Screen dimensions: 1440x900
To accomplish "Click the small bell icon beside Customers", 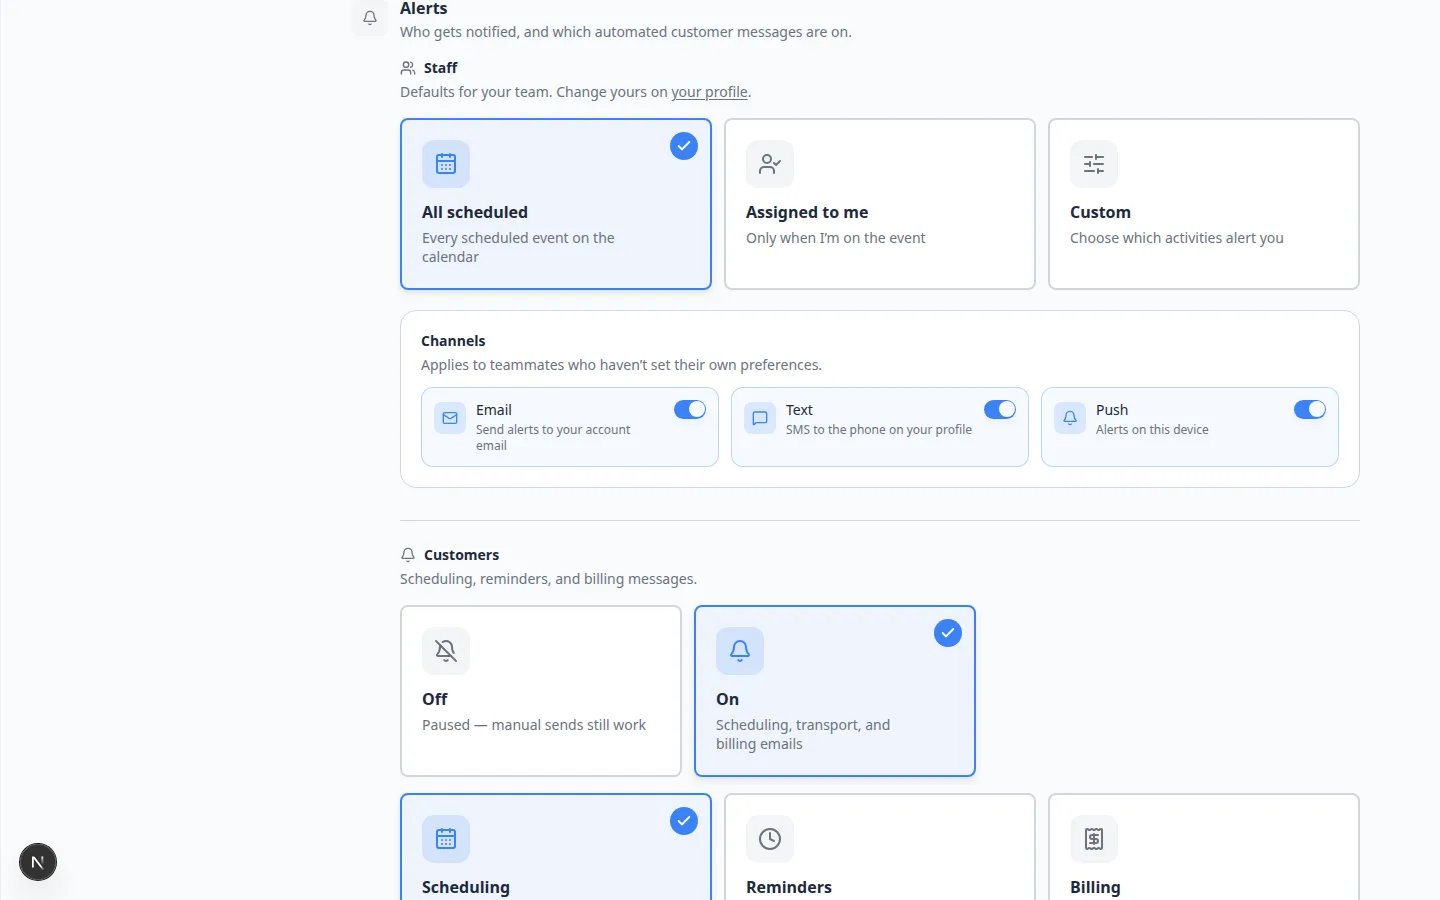I will coord(408,555).
